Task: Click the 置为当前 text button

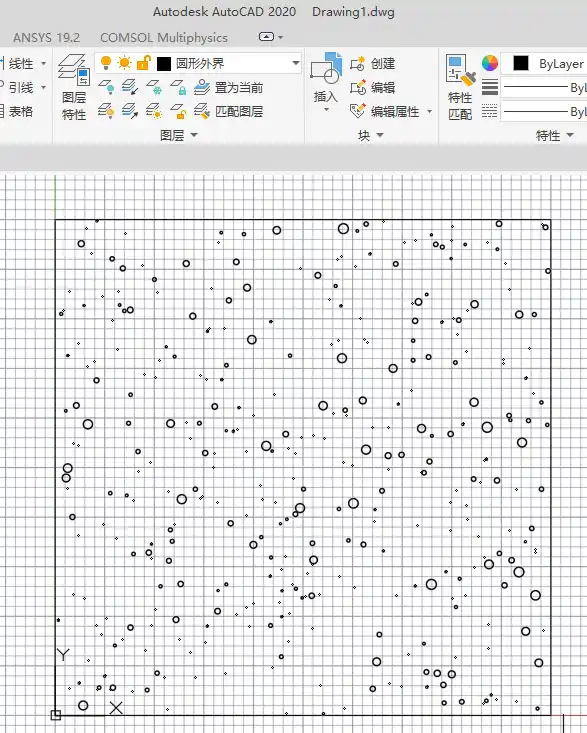Action: click(239, 87)
